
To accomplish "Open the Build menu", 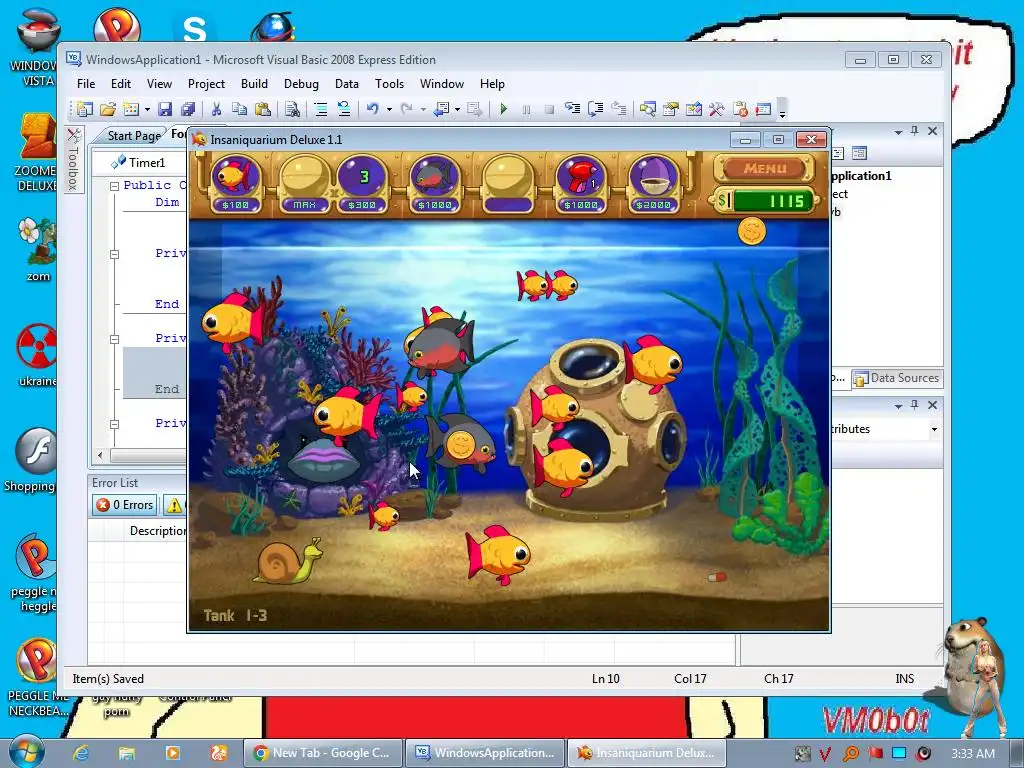I will [254, 84].
